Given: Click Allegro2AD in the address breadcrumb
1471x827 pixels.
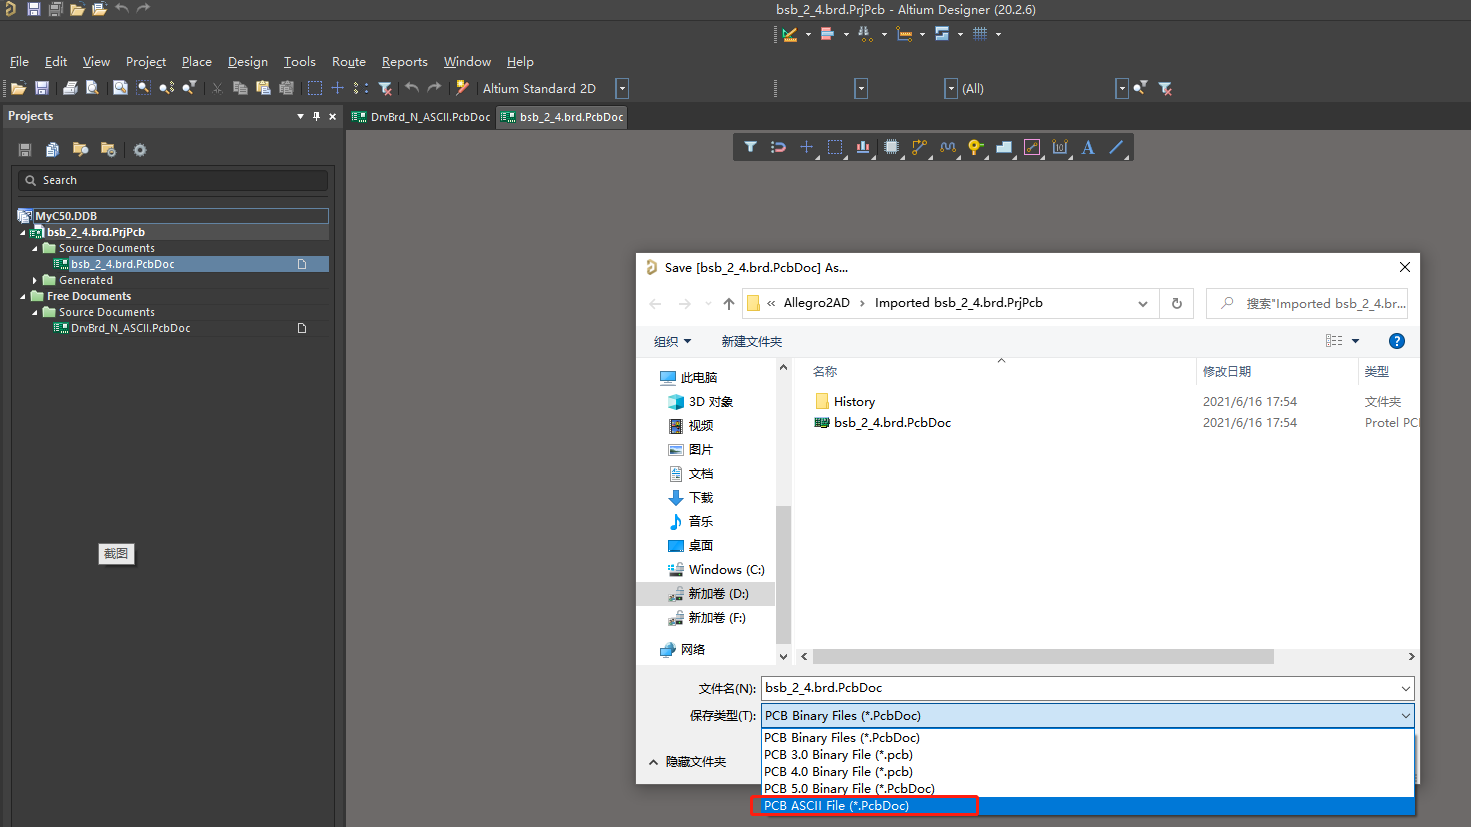Looking at the screenshot, I should tap(816, 303).
